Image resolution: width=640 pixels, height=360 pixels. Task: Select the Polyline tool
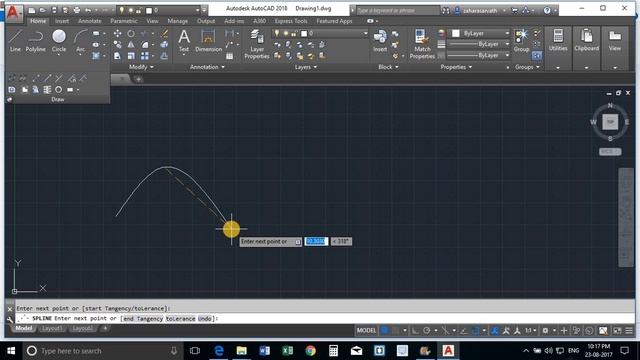36,40
